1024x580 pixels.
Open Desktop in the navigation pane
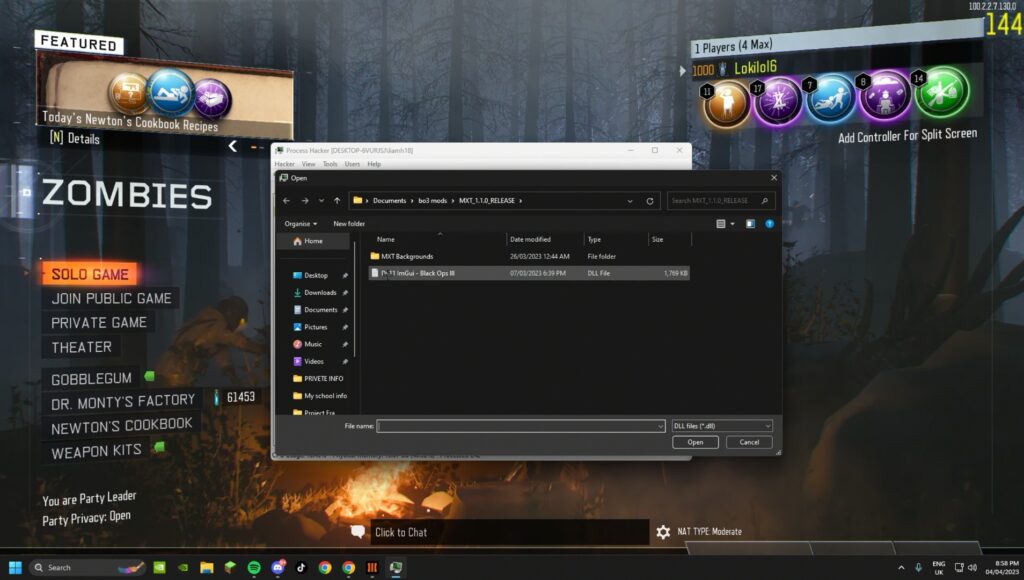point(315,276)
